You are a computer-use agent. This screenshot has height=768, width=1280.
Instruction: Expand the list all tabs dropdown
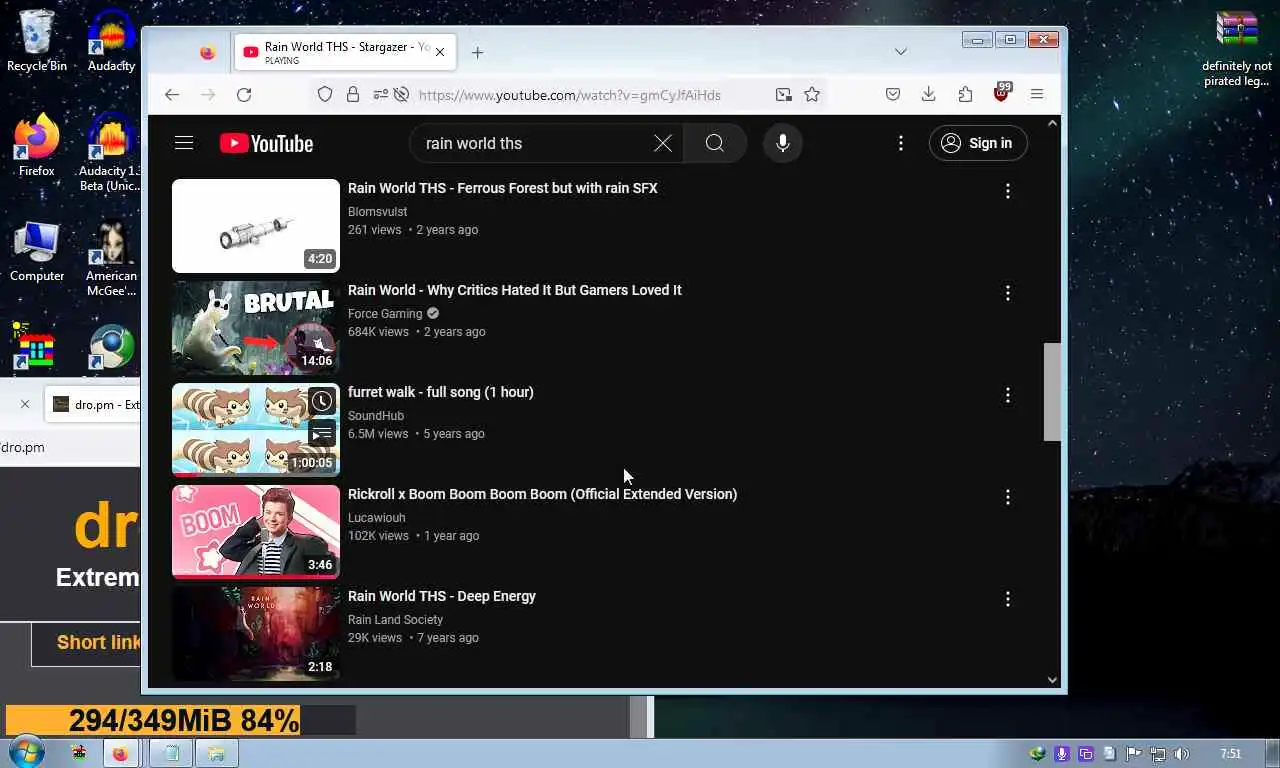(901, 52)
